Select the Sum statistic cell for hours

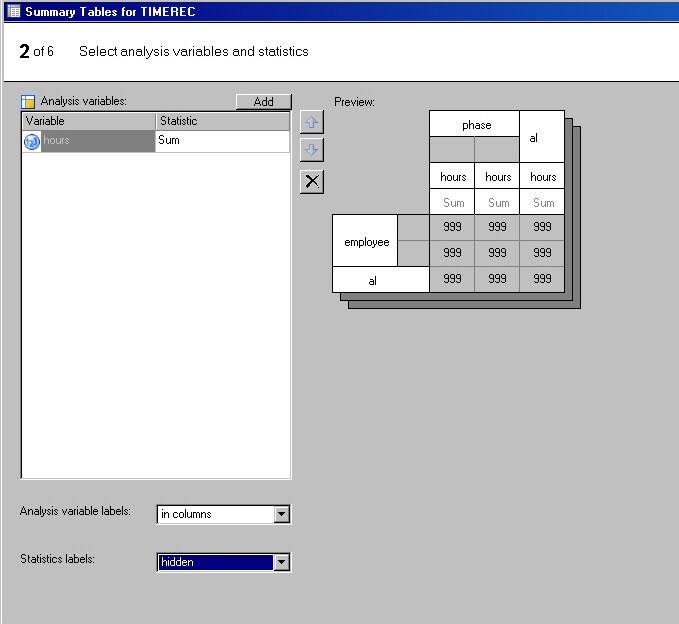222,141
